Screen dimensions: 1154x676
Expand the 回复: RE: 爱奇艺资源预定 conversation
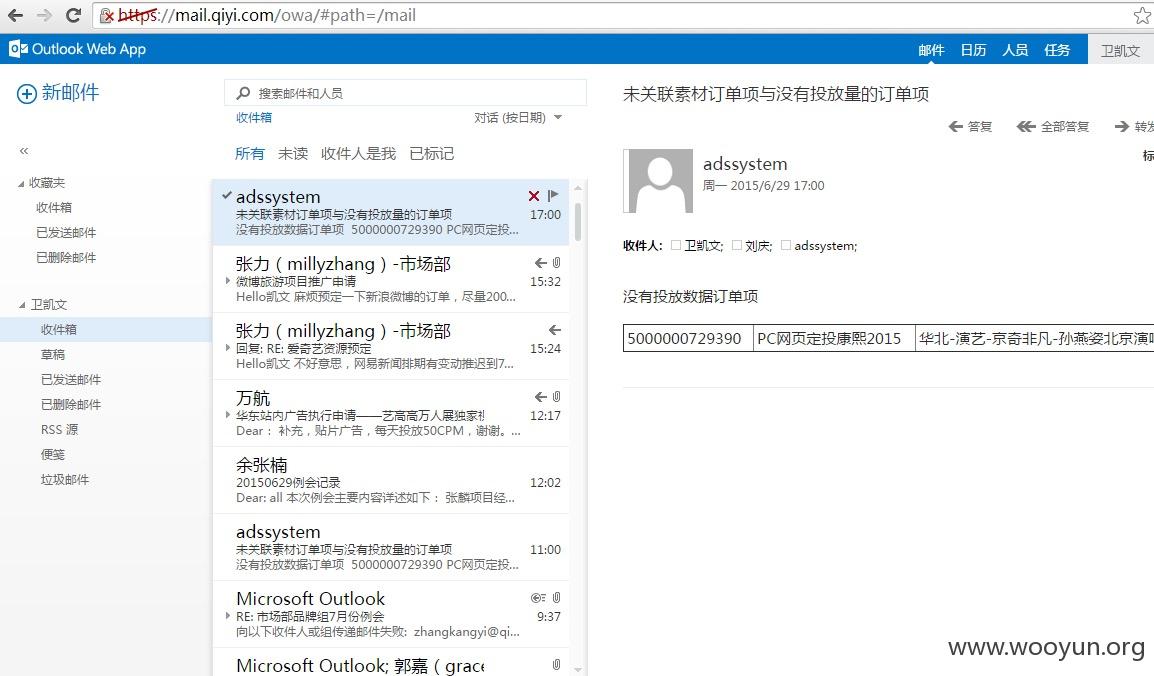pos(227,347)
